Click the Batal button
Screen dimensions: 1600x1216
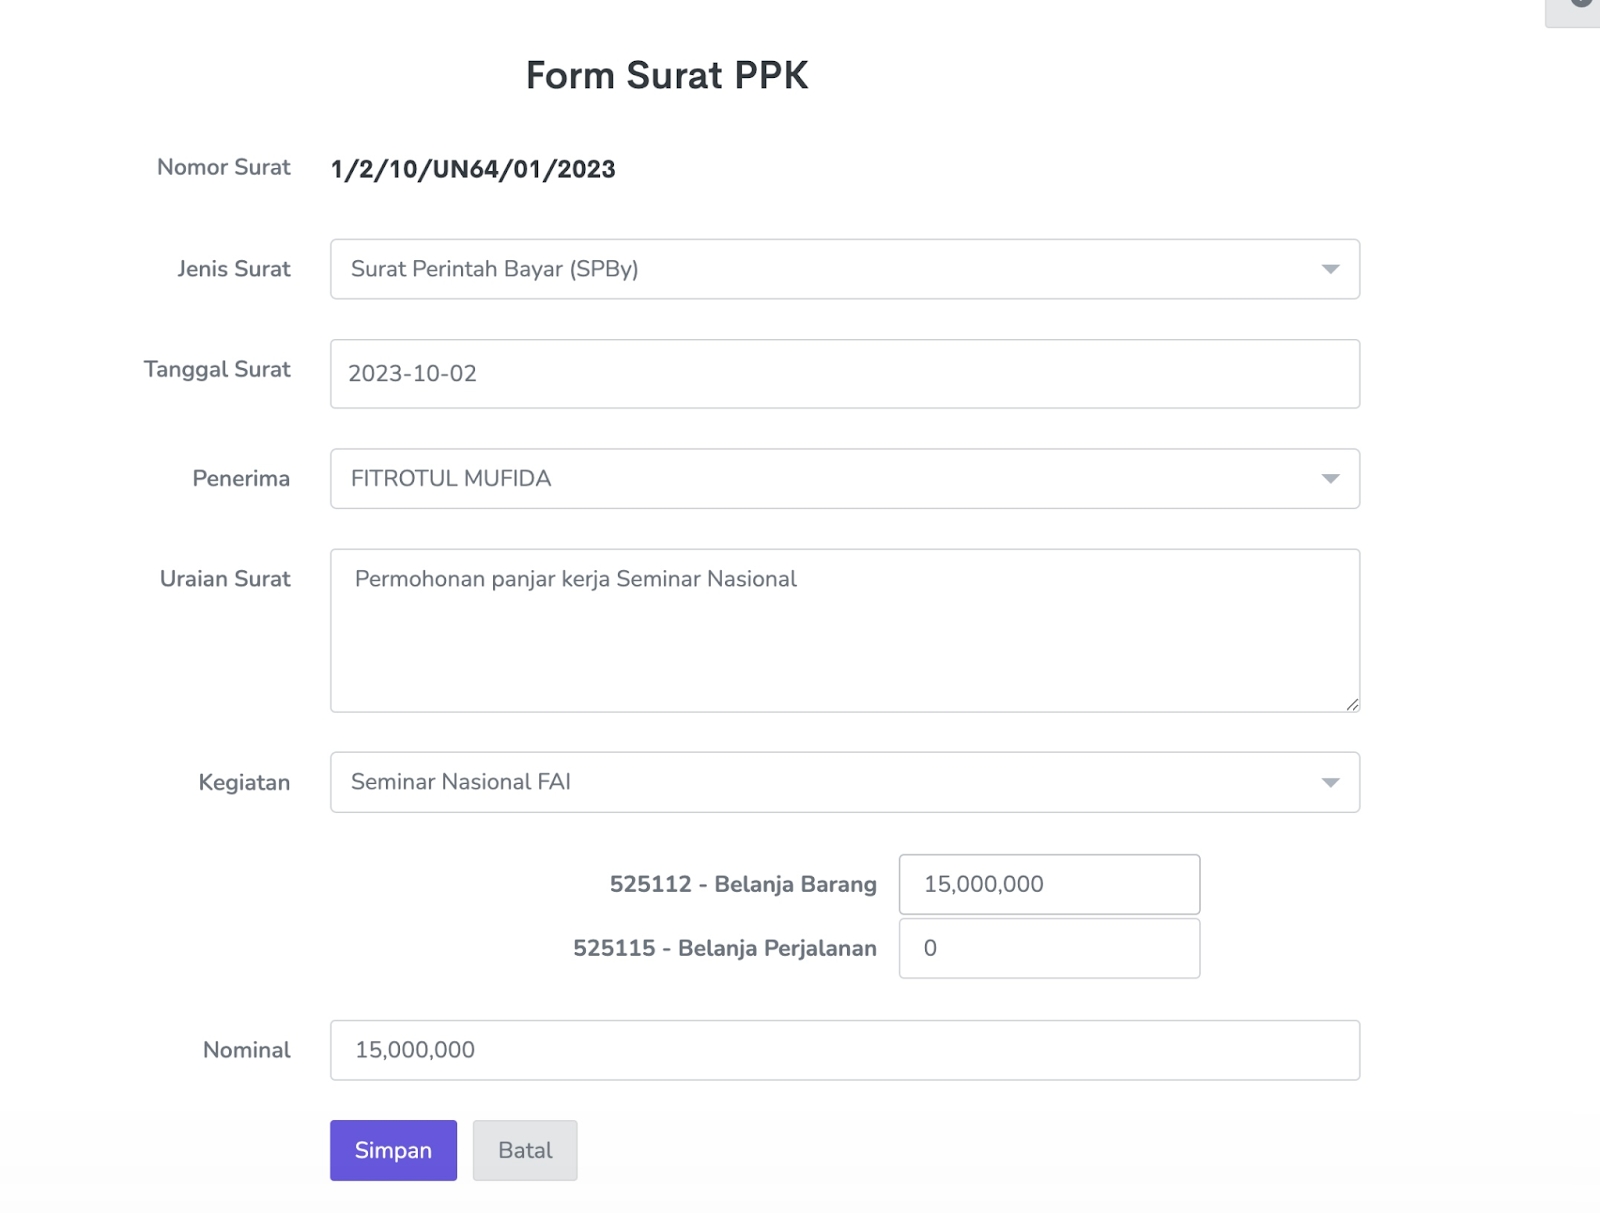tap(525, 1150)
